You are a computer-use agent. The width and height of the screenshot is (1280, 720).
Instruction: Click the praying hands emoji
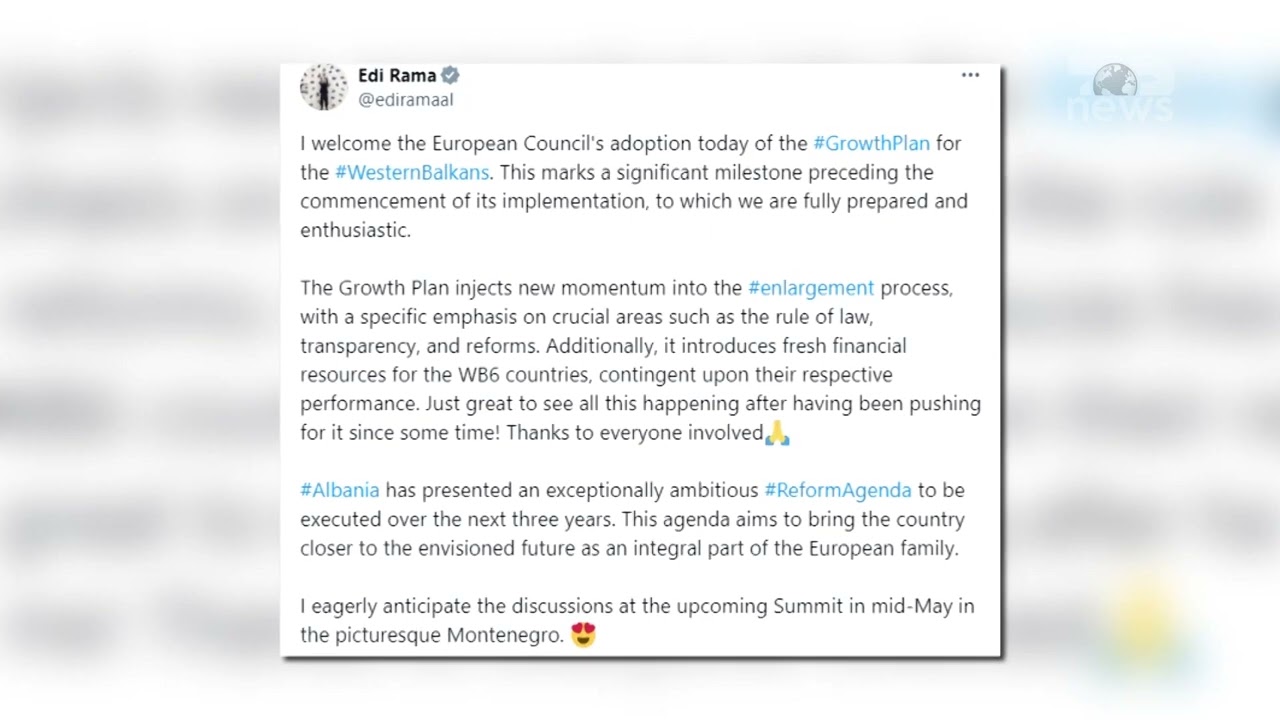[x=777, y=433]
